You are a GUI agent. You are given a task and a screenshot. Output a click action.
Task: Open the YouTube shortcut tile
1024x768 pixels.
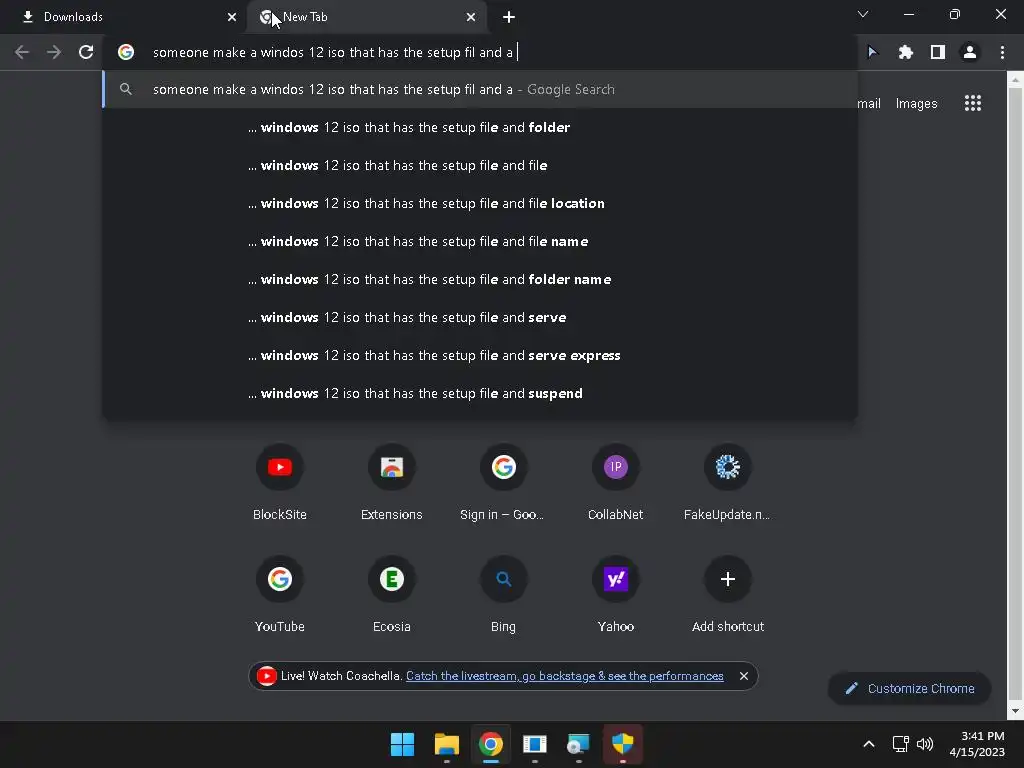click(x=280, y=594)
